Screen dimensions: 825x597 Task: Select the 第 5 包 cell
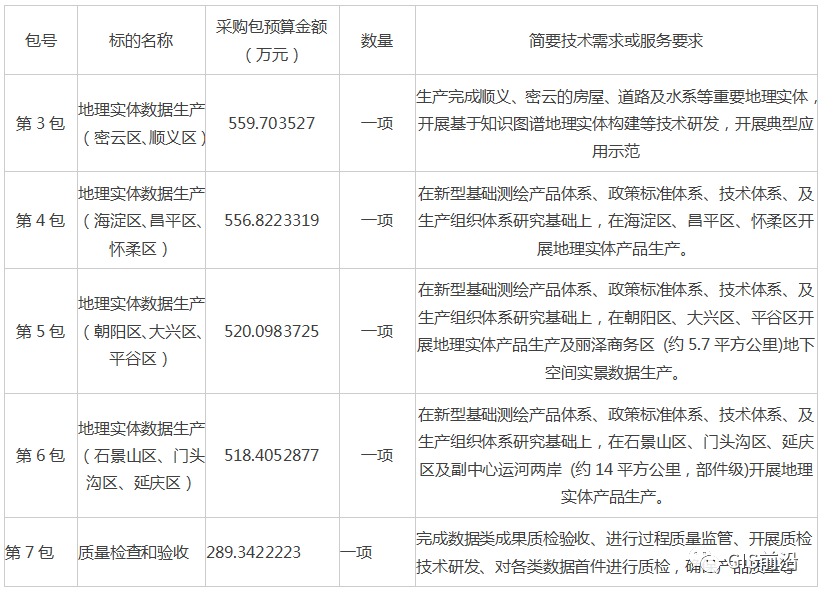[41, 331]
